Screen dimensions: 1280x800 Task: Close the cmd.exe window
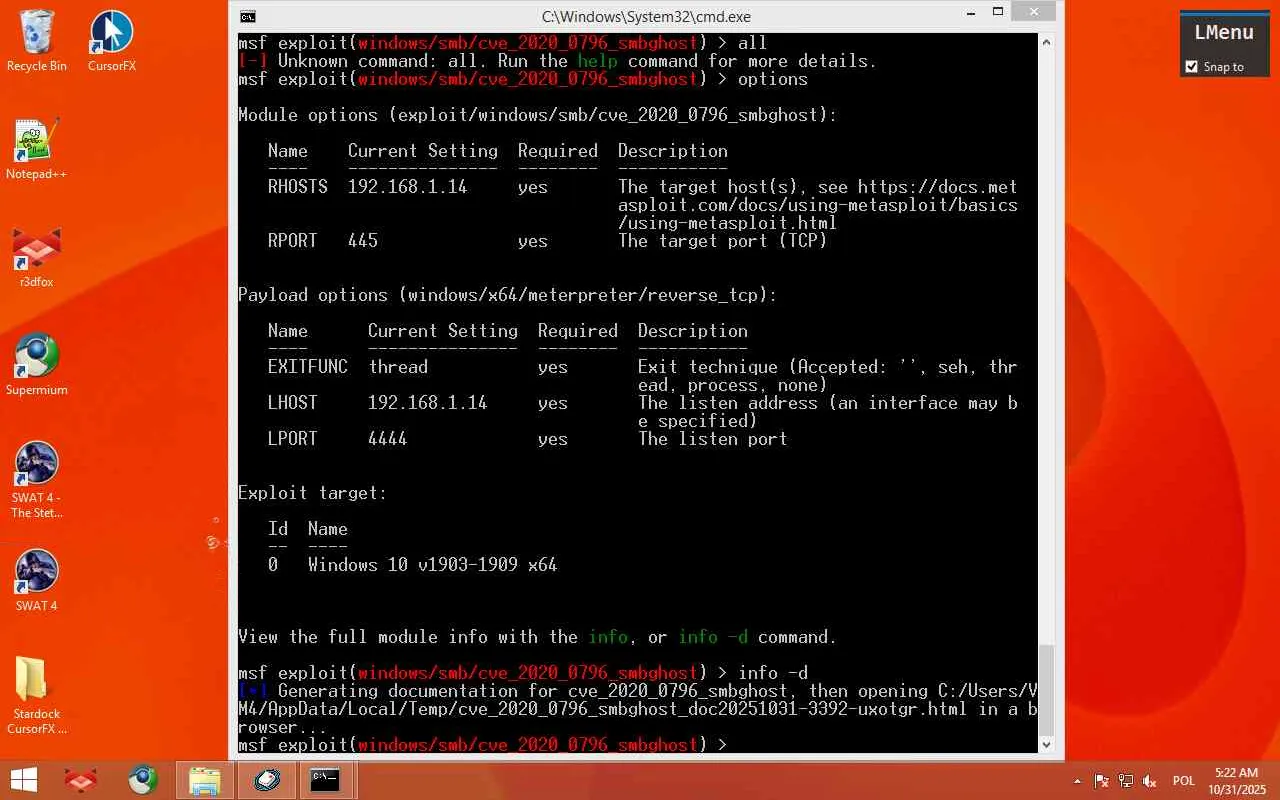[1033, 11]
